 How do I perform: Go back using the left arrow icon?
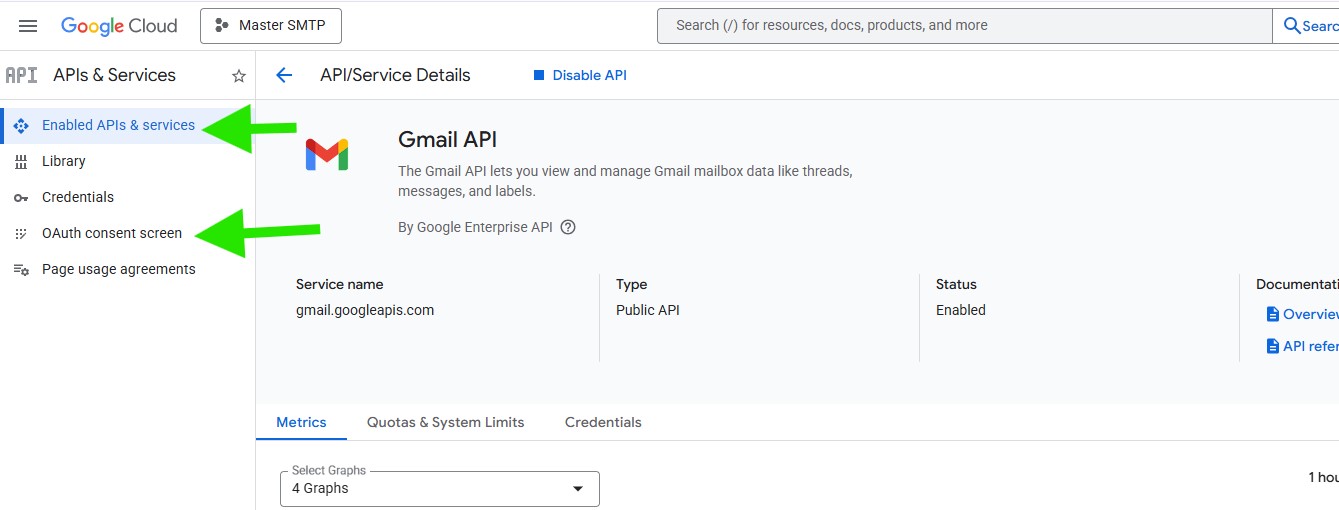coord(284,75)
